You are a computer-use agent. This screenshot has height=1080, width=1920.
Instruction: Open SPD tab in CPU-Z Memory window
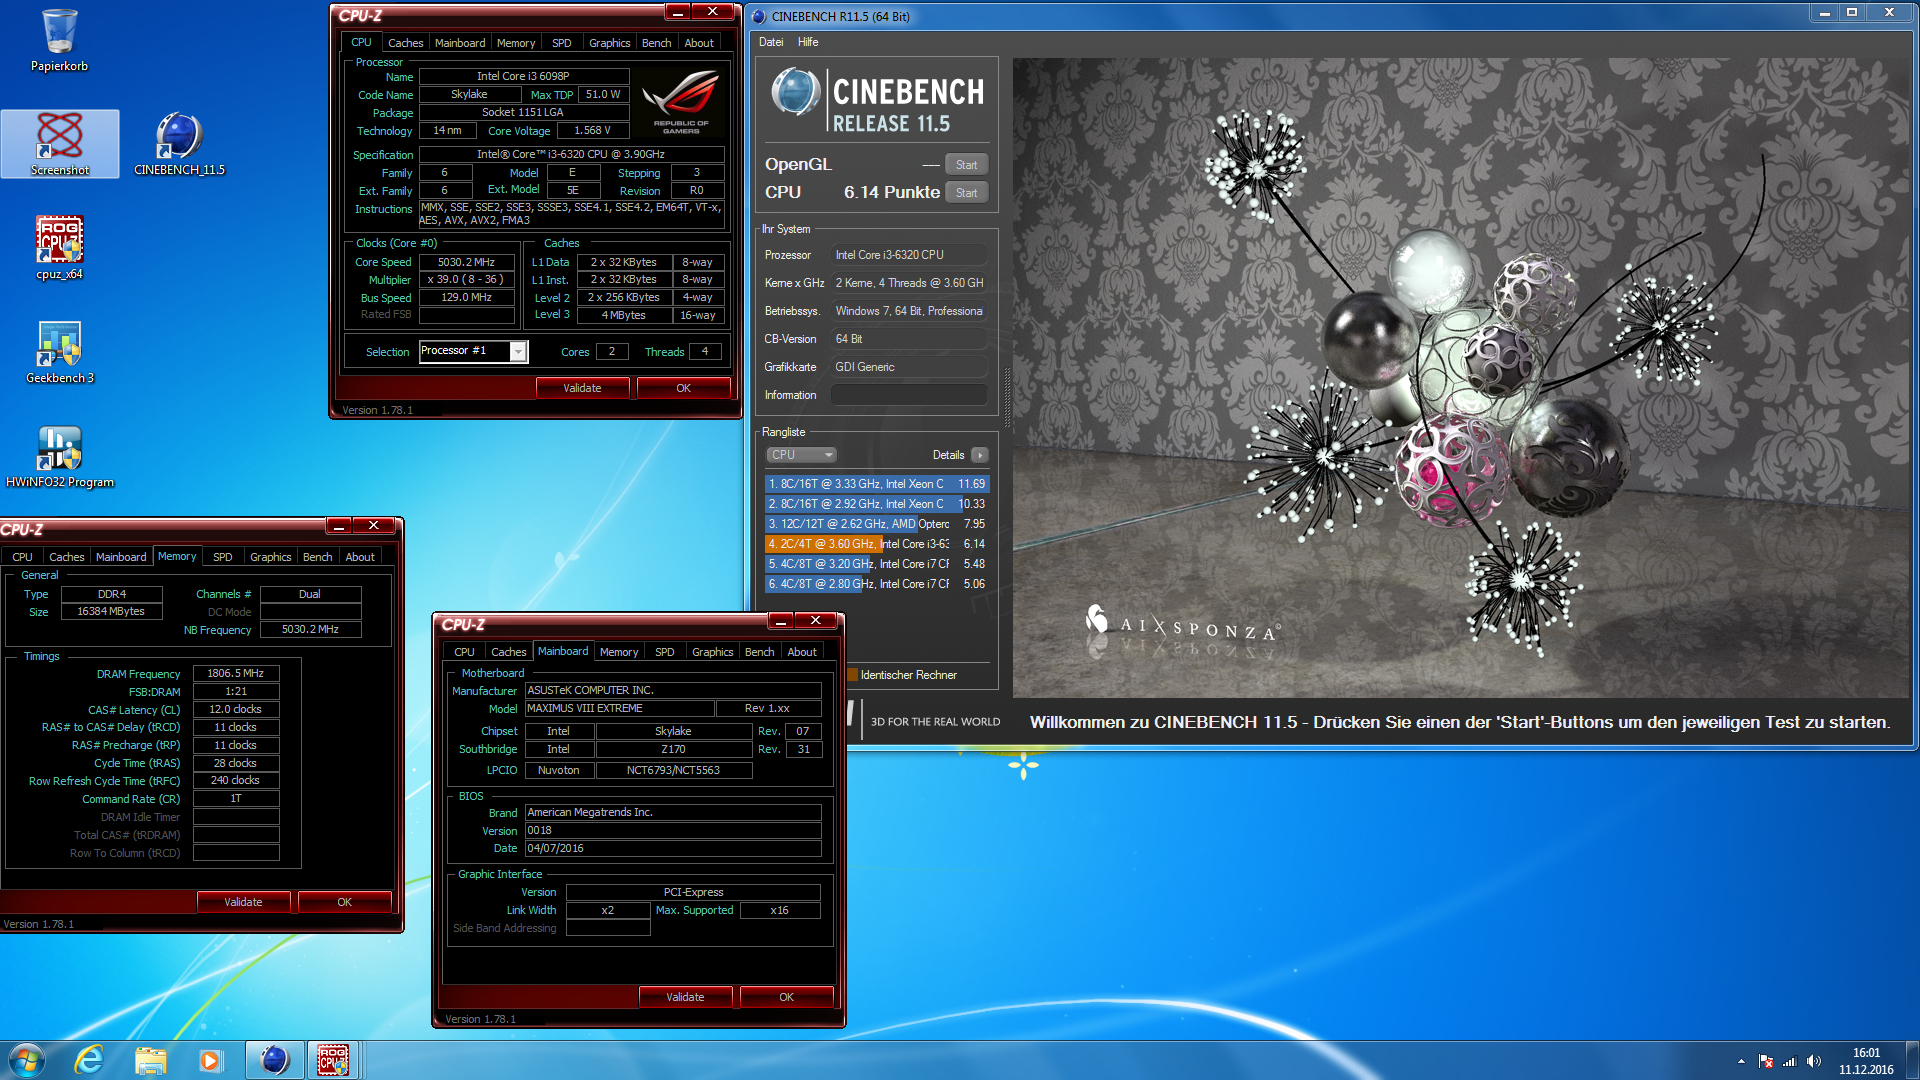(x=223, y=557)
